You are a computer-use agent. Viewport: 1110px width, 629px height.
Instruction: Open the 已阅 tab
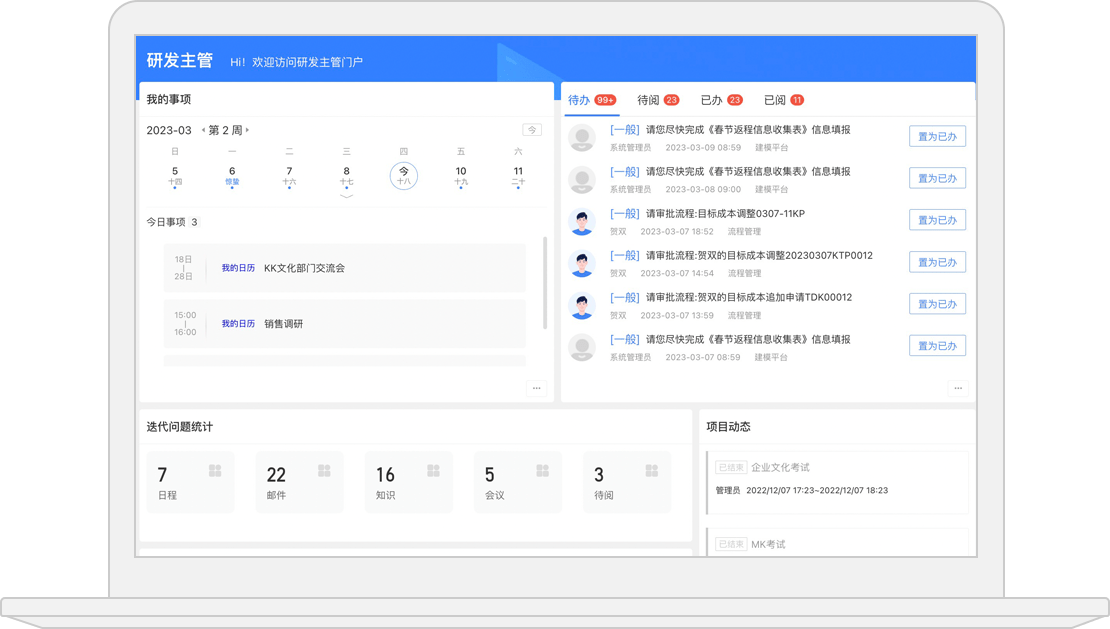783,100
